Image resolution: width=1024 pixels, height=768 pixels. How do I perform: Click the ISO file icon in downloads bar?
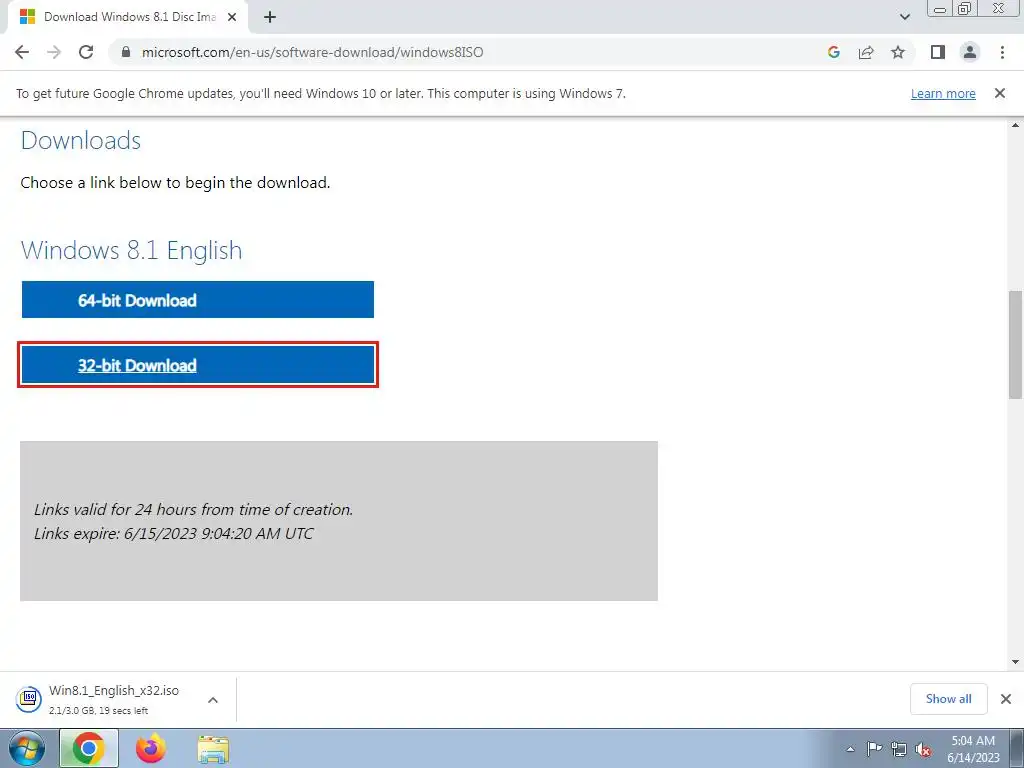click(x=29, y=699)
